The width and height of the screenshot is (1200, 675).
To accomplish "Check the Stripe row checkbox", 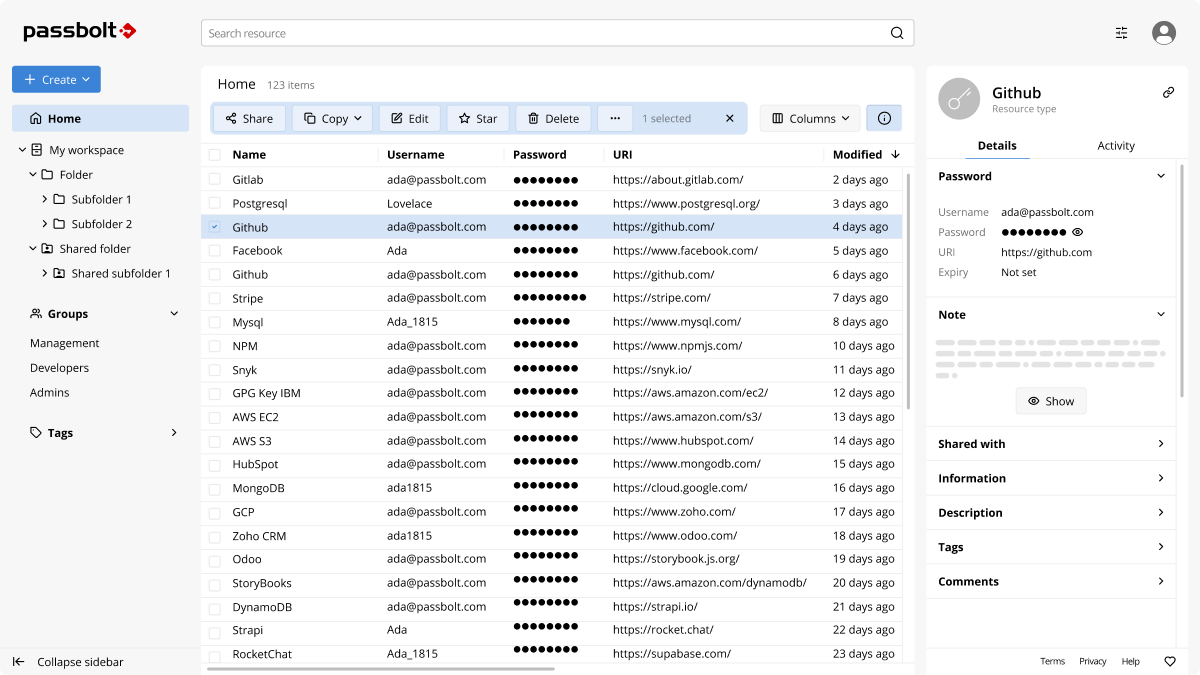I will click(x=214, y=298).
